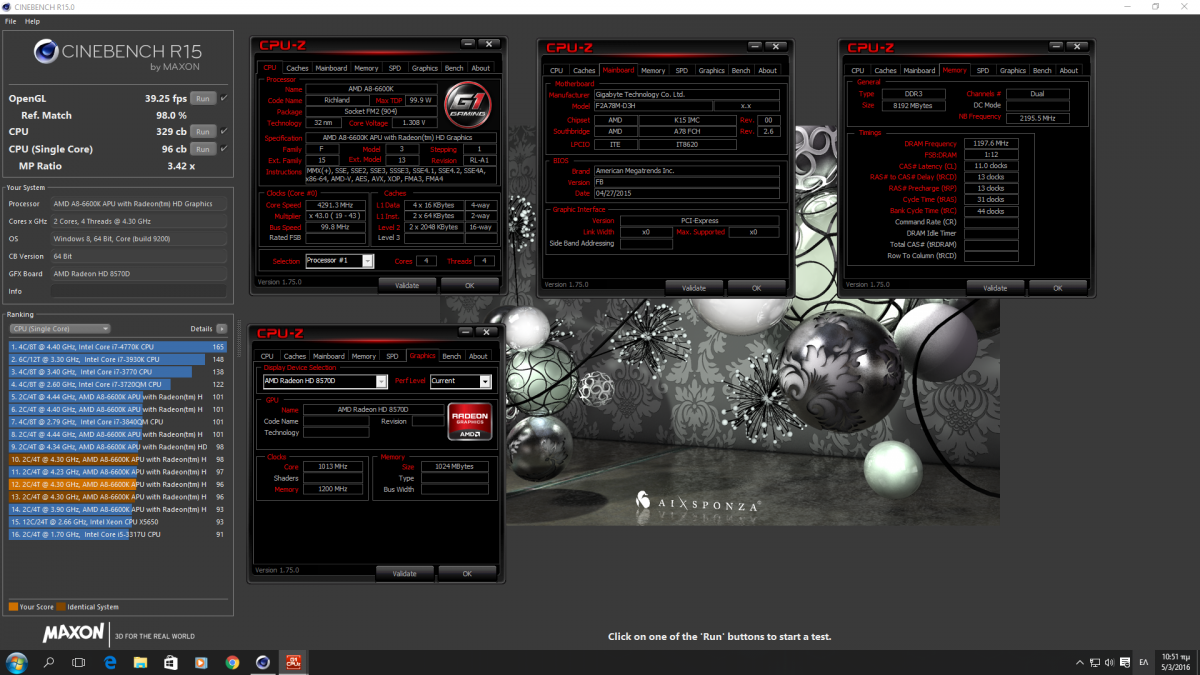1200x675 pixels.
Task: Click Validate in the CPU-Z Mainboard window
Action: (x=694, y=287)
